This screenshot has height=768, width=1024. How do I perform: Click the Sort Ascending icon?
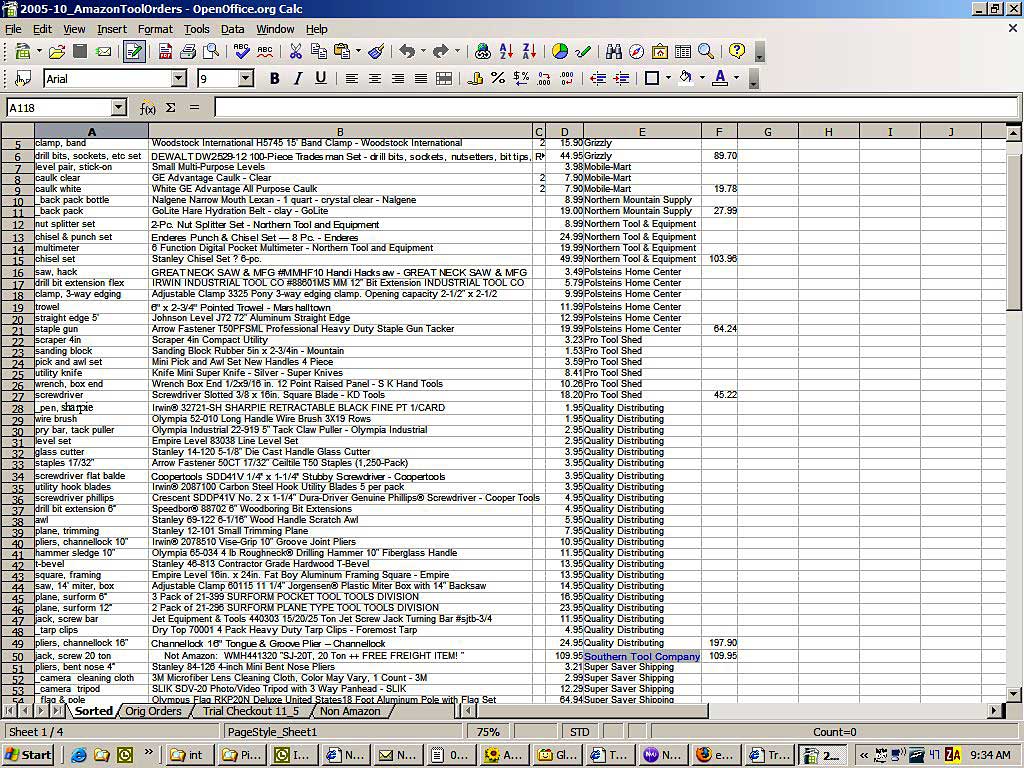[506, 52]
